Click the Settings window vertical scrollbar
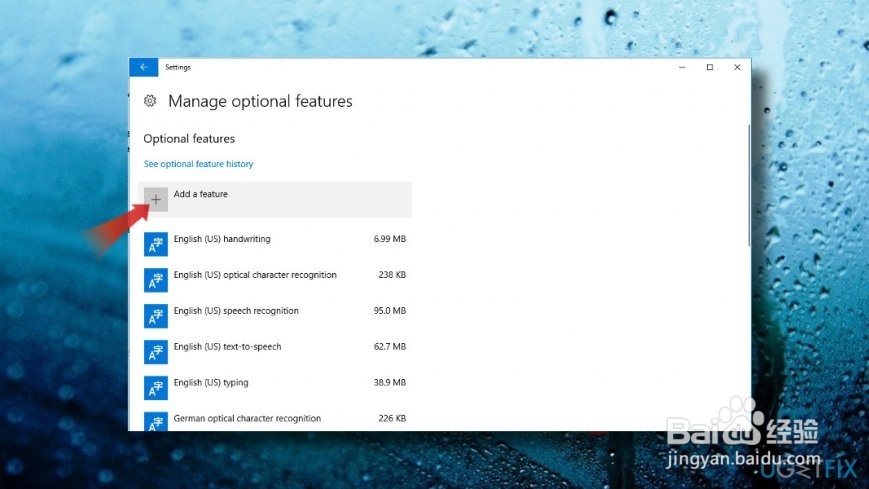869x489 pixels. [x=749, y=186]
